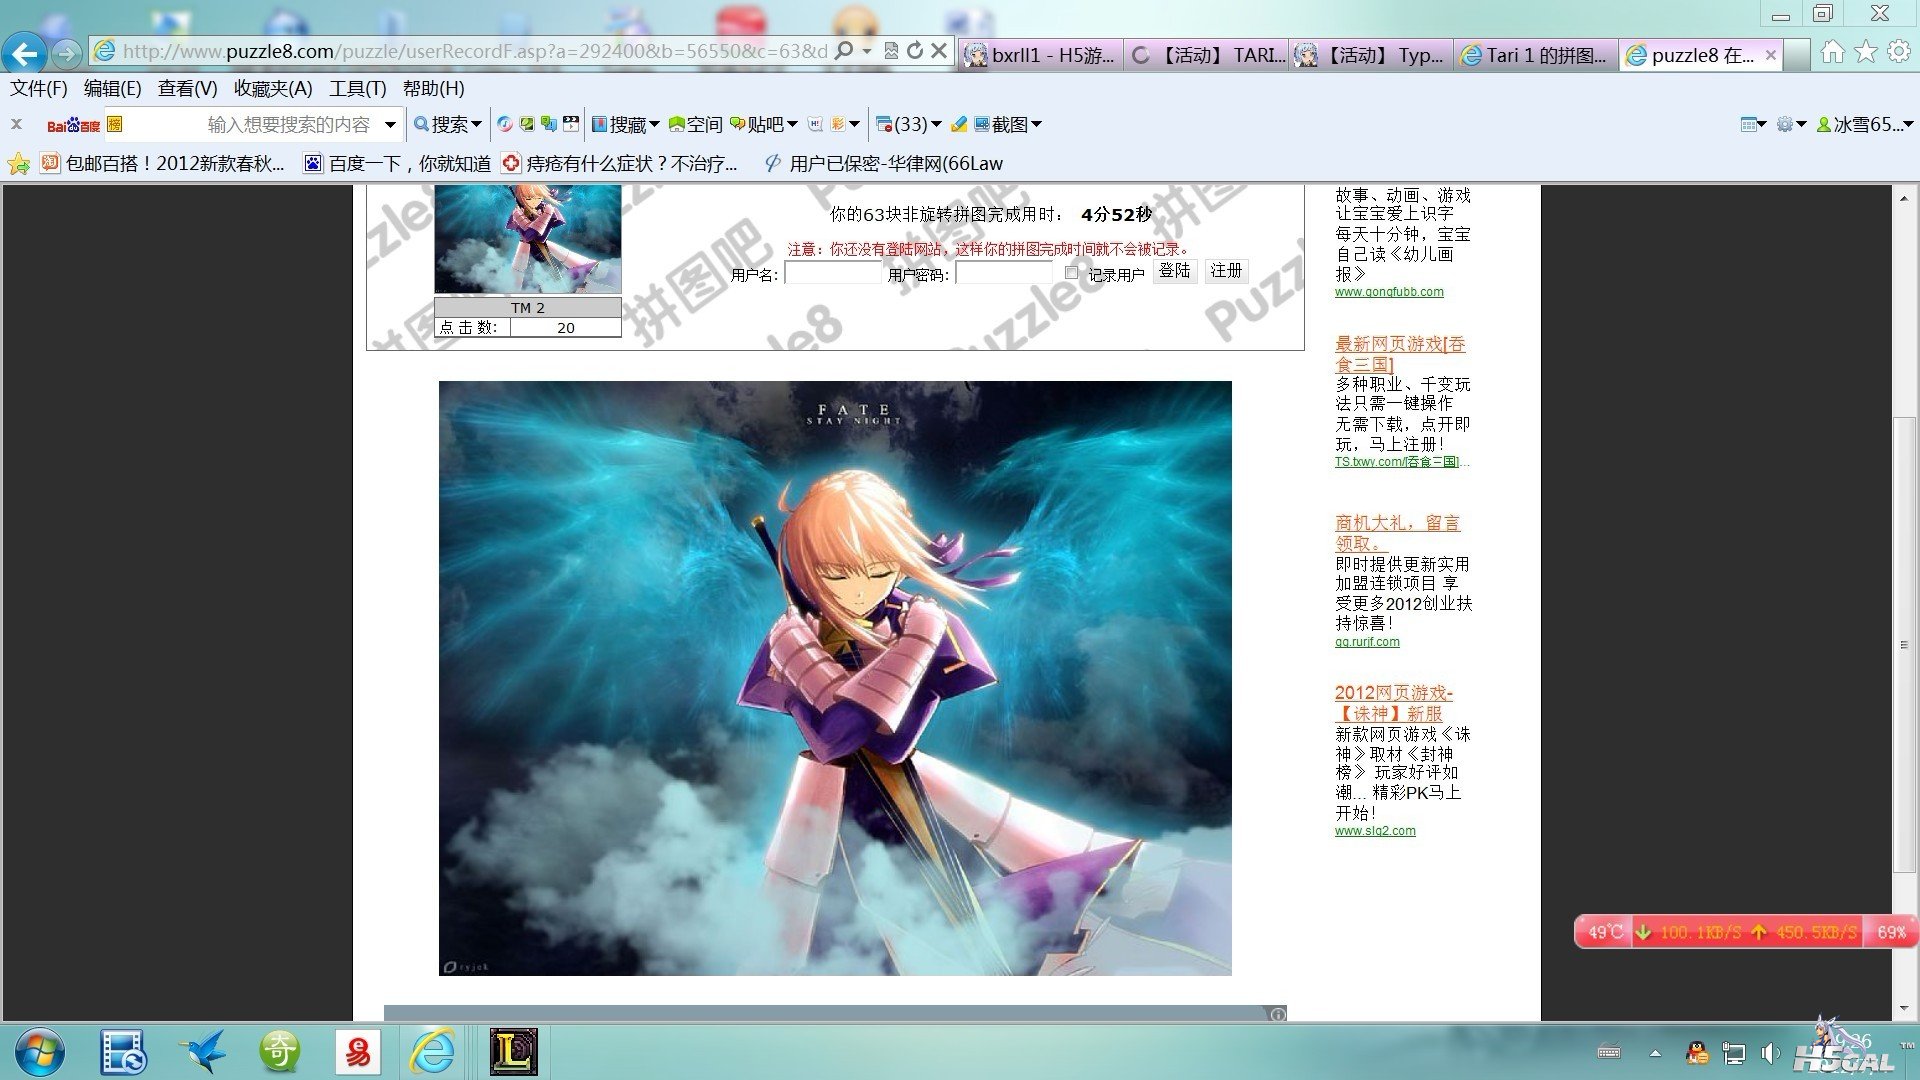Expand the address bar search dropdown arrow

866,51
